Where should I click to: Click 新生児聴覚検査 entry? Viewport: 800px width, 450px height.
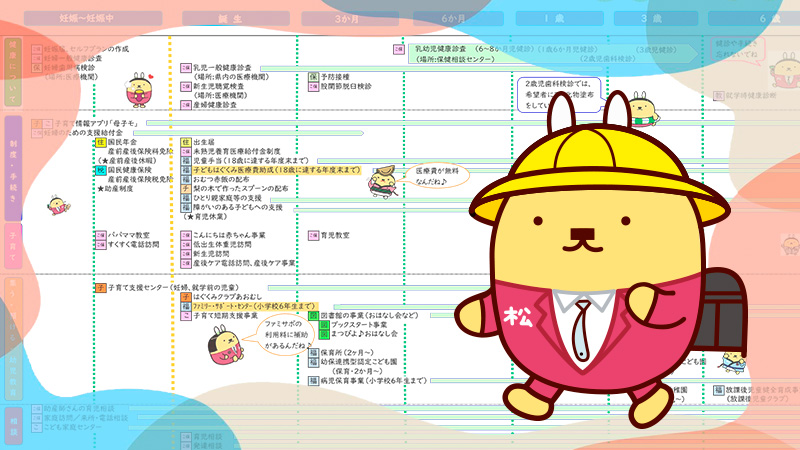(218, 86)
